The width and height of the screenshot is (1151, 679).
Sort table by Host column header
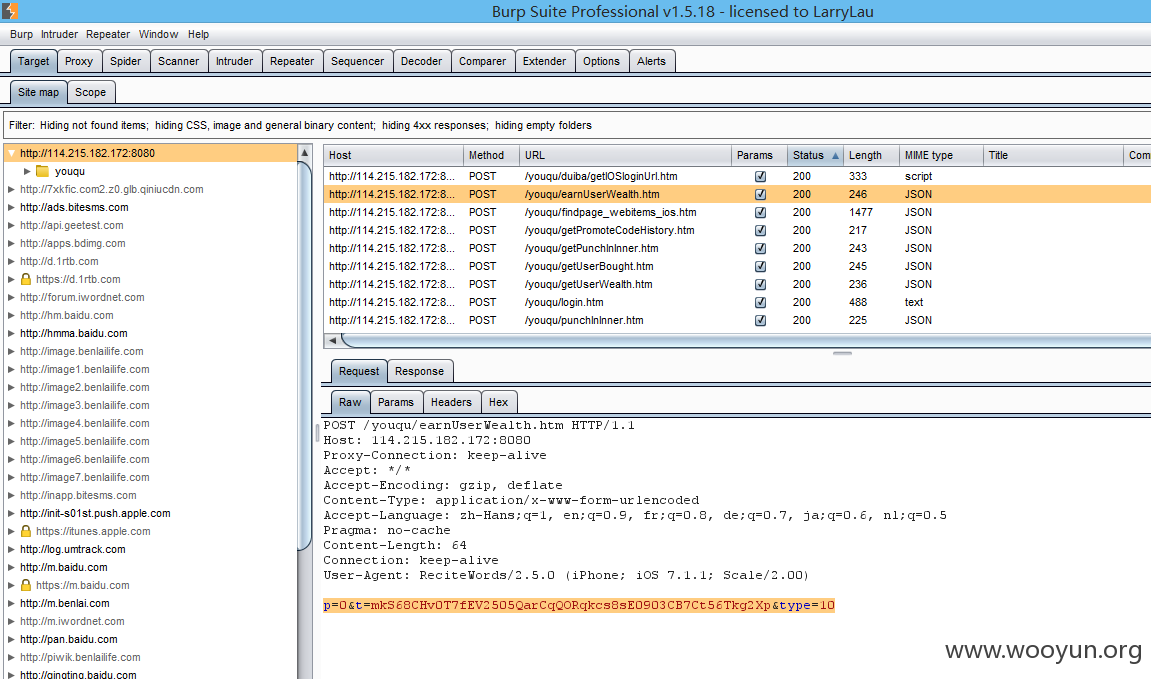[x=393, y=156]
